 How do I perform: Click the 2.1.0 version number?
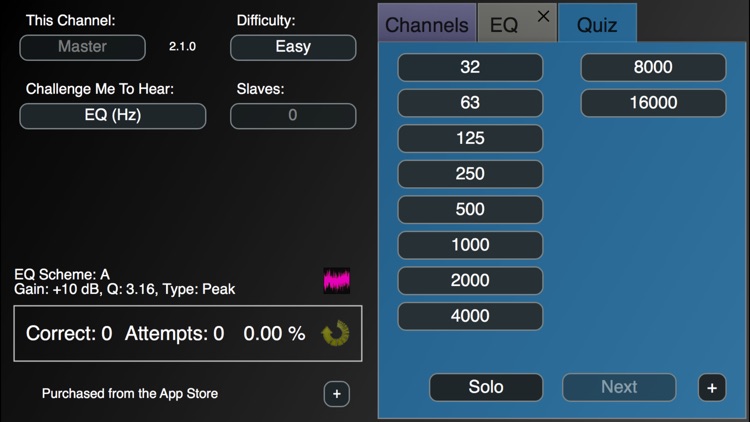182,46
